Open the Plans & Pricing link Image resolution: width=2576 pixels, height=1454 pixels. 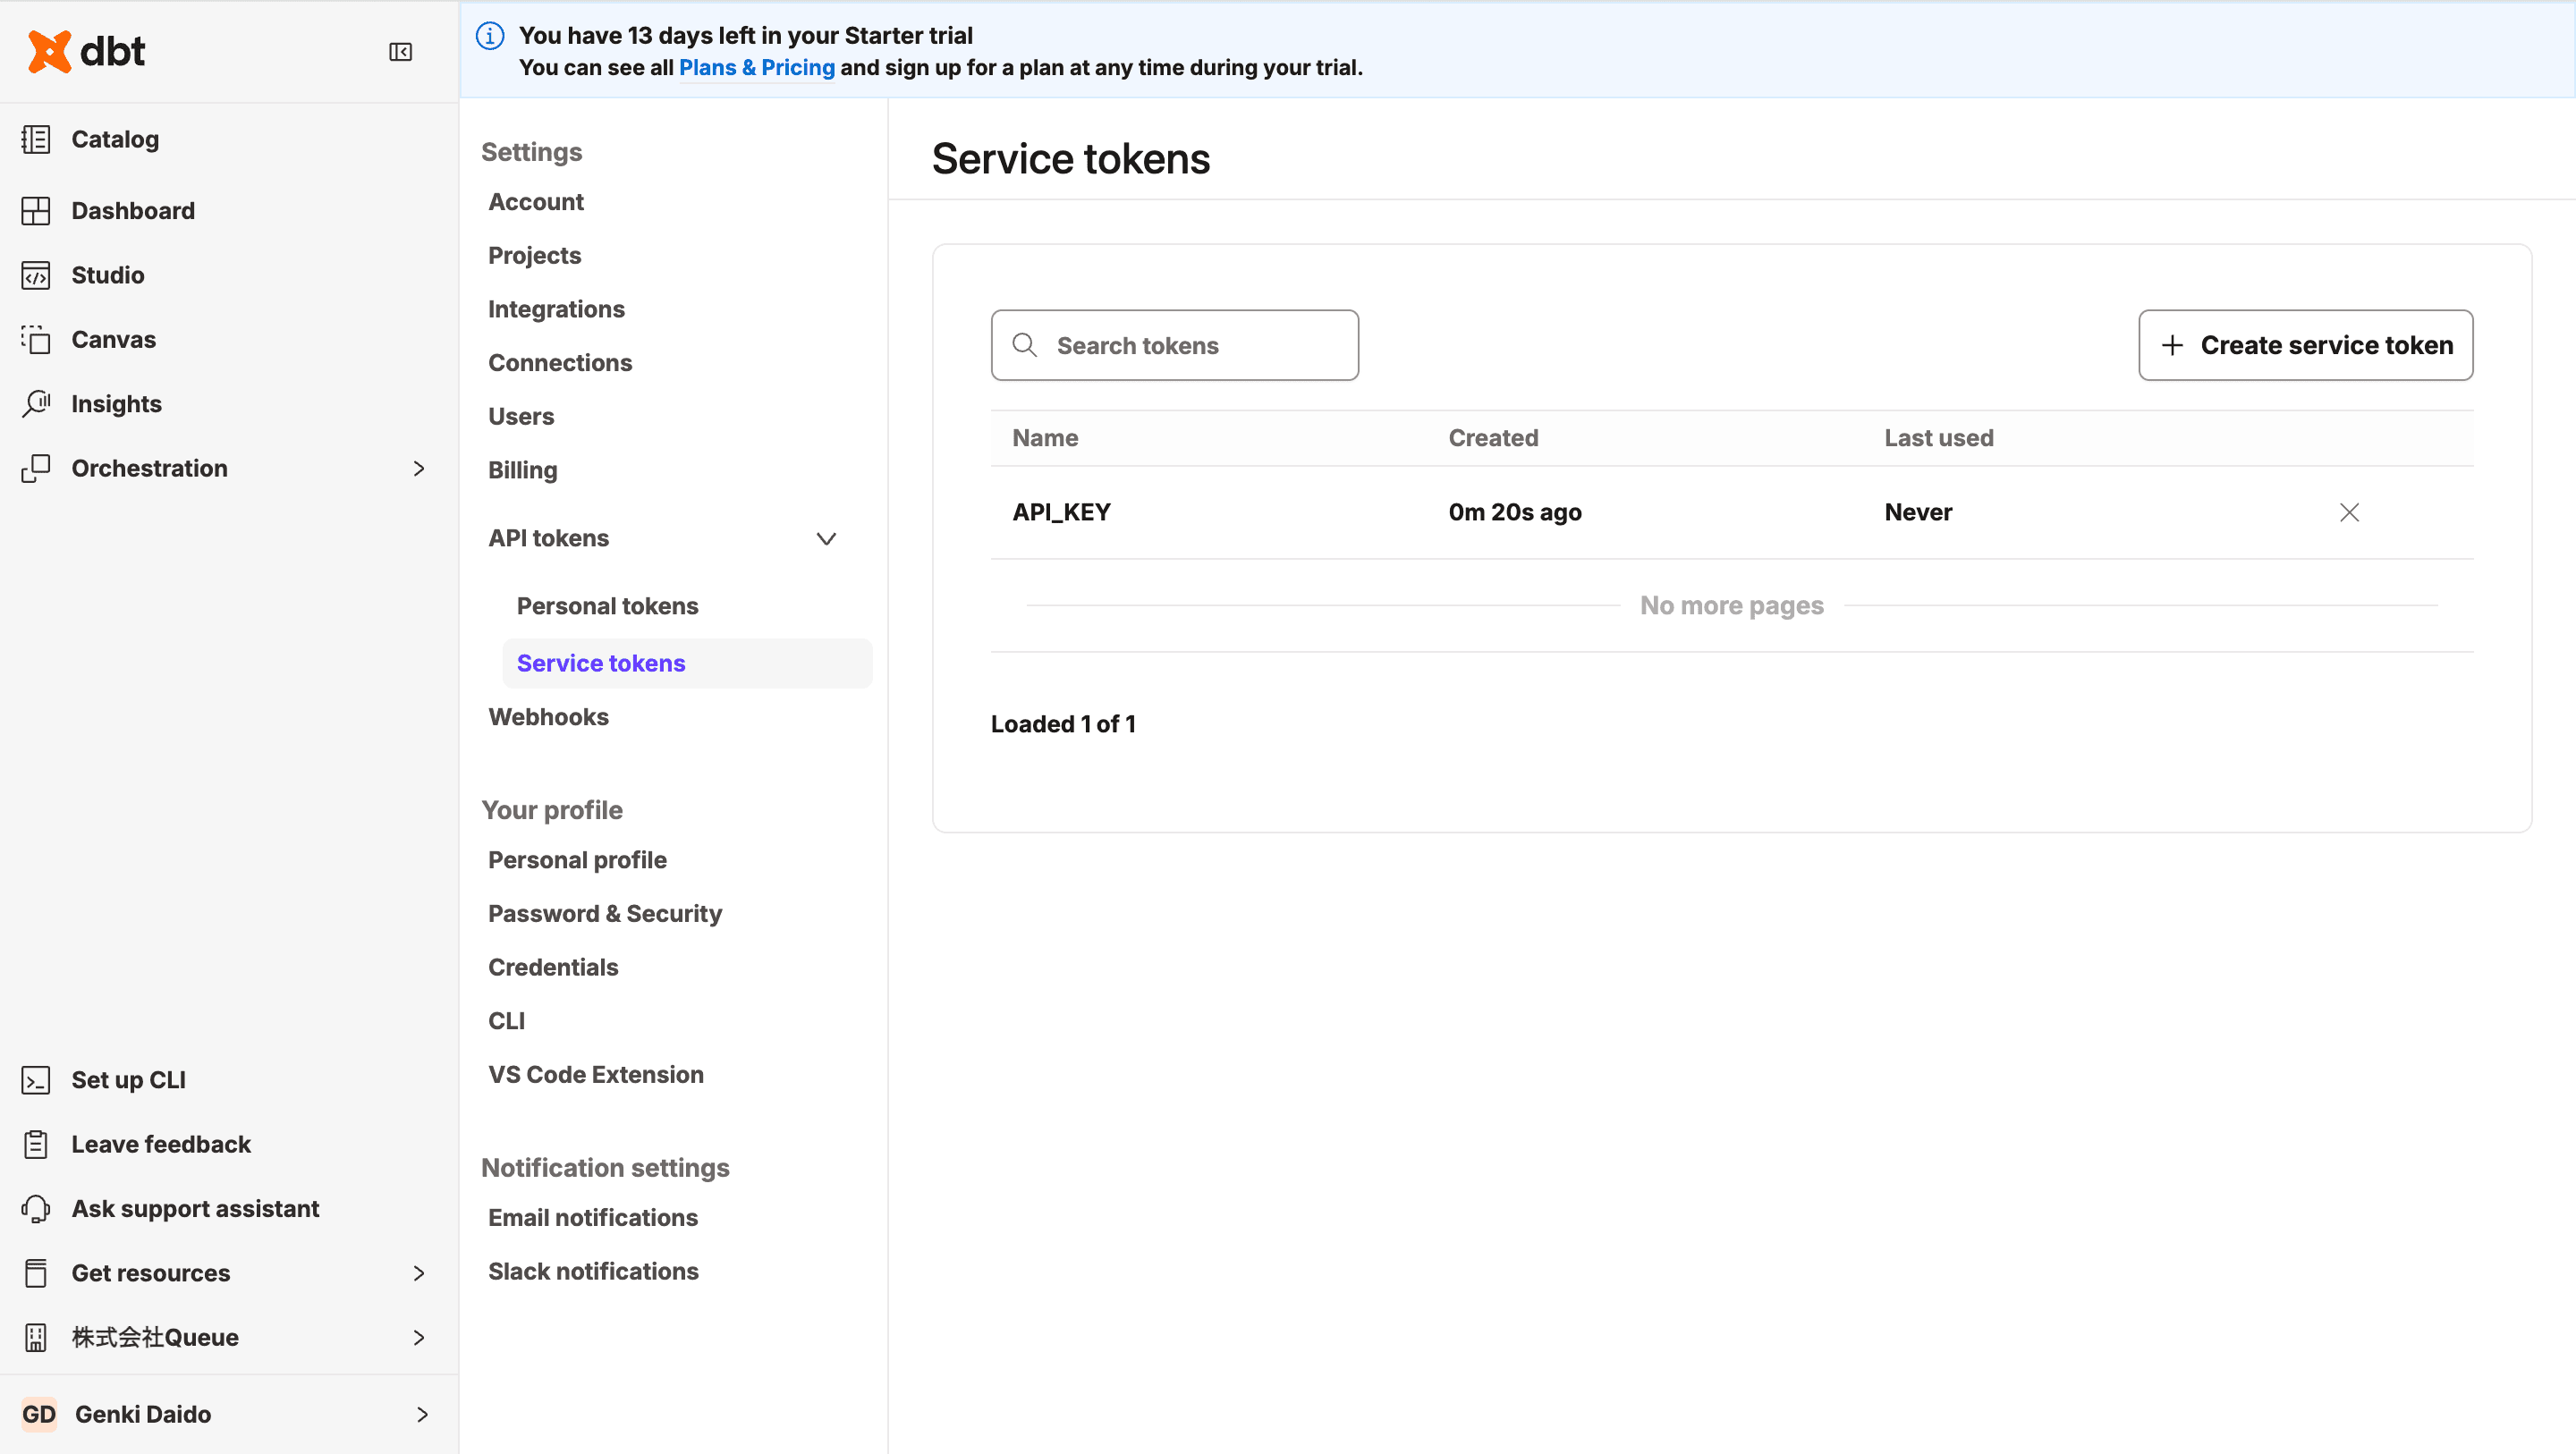click(756, 67)
